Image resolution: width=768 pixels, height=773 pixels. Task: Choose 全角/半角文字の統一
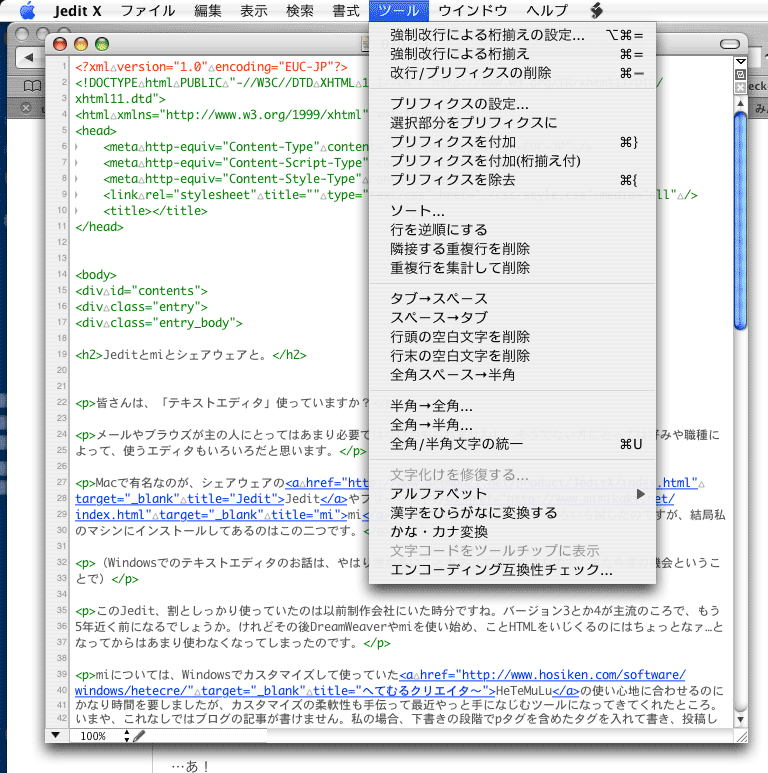513,444
